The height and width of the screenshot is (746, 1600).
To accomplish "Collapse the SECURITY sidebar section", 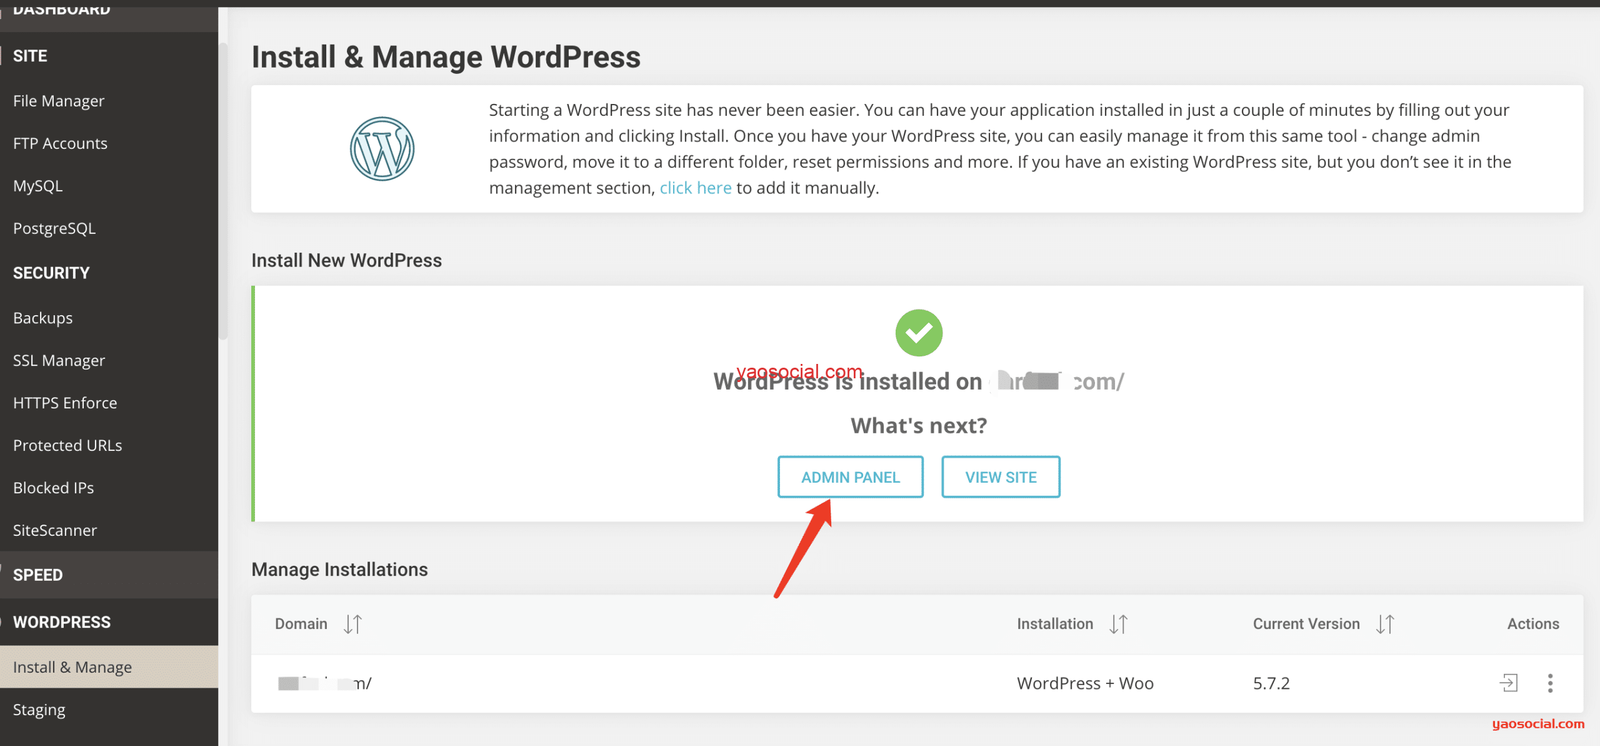I will tap(51, 273).
